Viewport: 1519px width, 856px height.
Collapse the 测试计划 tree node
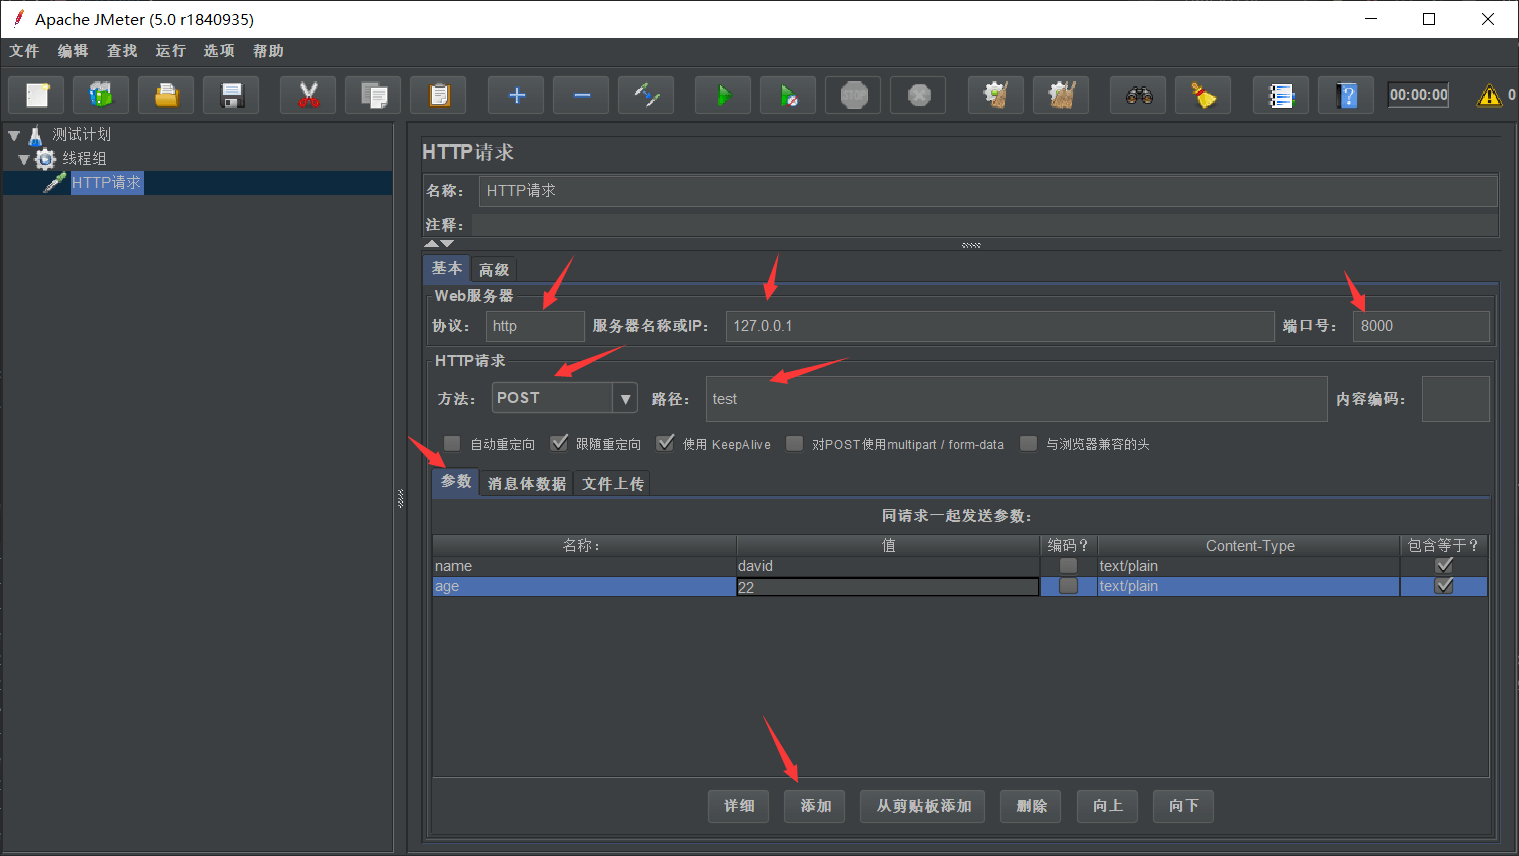coord(14,135)
